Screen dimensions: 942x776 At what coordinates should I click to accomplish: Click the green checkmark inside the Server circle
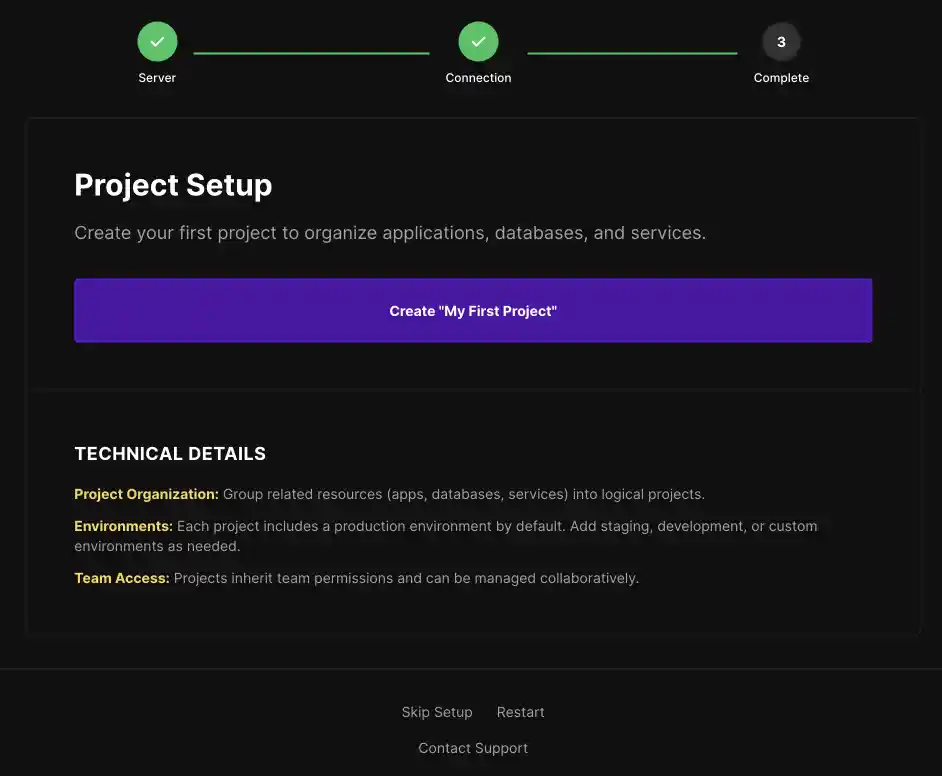coord(157,41)
